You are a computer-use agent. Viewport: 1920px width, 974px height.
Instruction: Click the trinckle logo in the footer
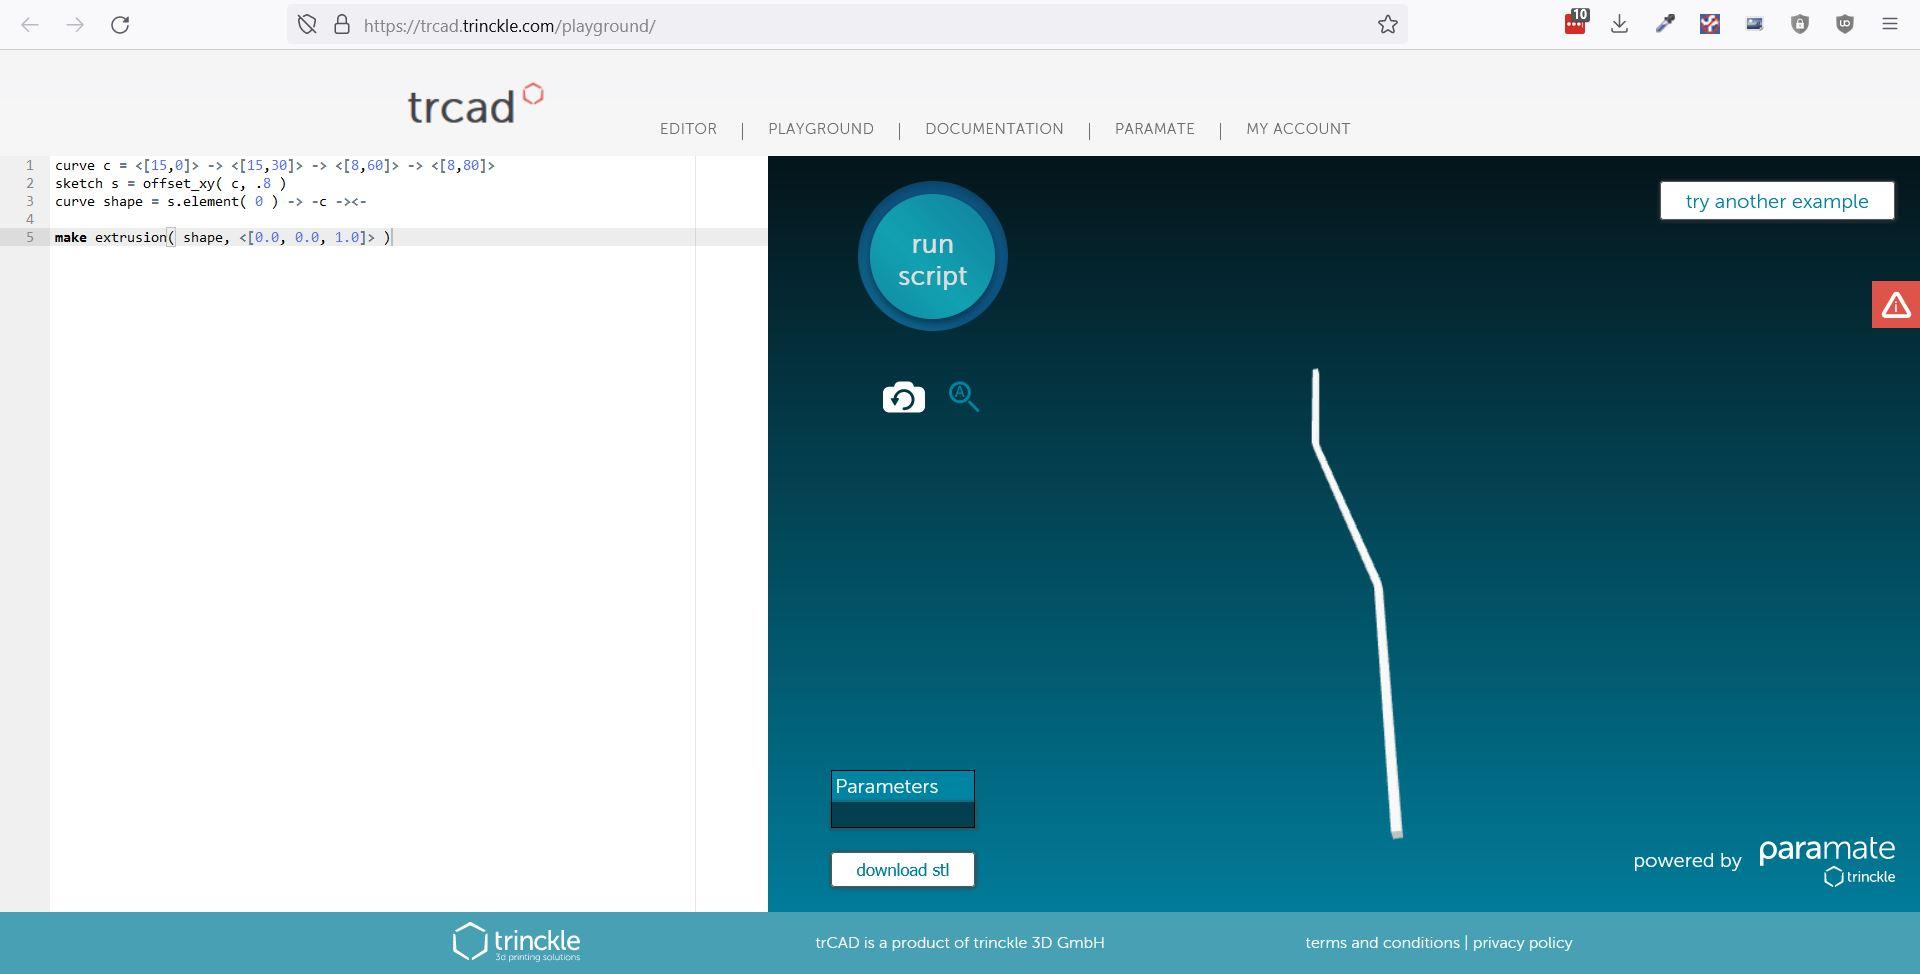click(x=518, y=941)
